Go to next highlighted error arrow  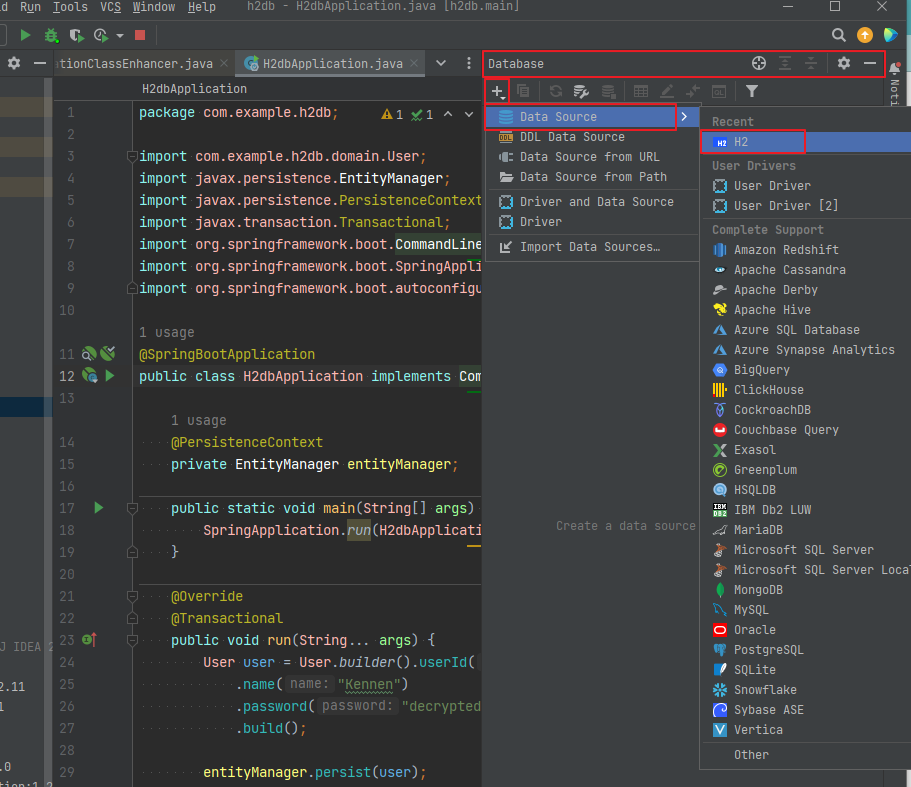pyautogui.click(x=469, y=114)
